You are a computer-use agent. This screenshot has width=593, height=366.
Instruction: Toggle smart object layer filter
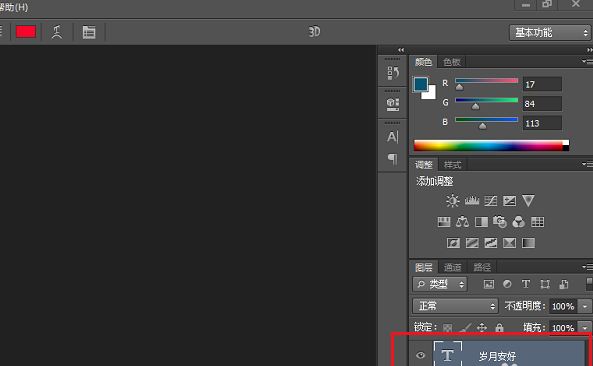(x=564, y=284)
